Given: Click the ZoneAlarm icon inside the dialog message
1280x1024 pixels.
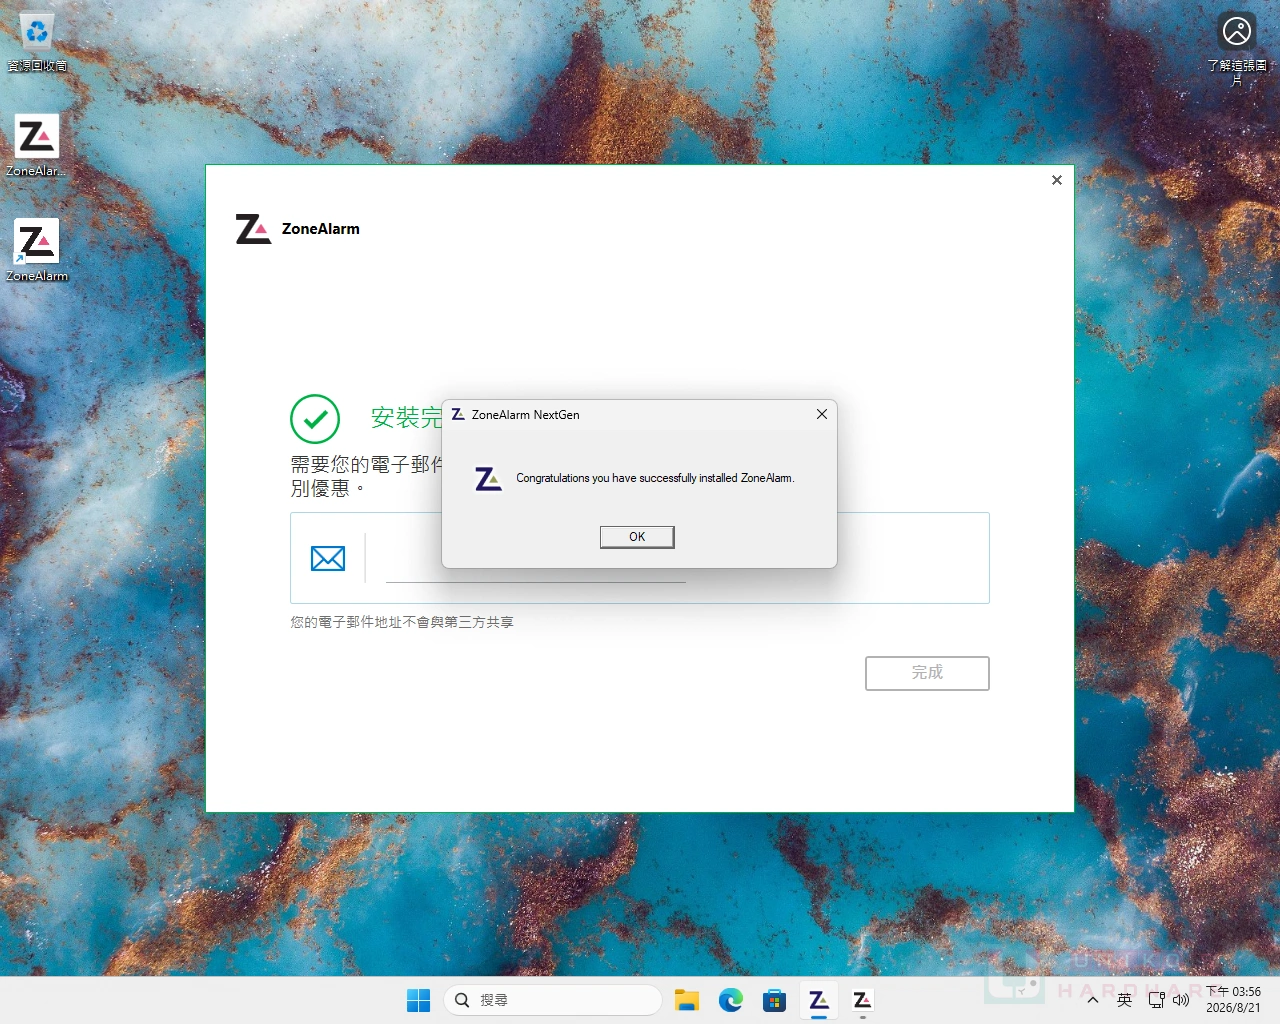Looking at the screenshot, I should click(x=488, y=479).
